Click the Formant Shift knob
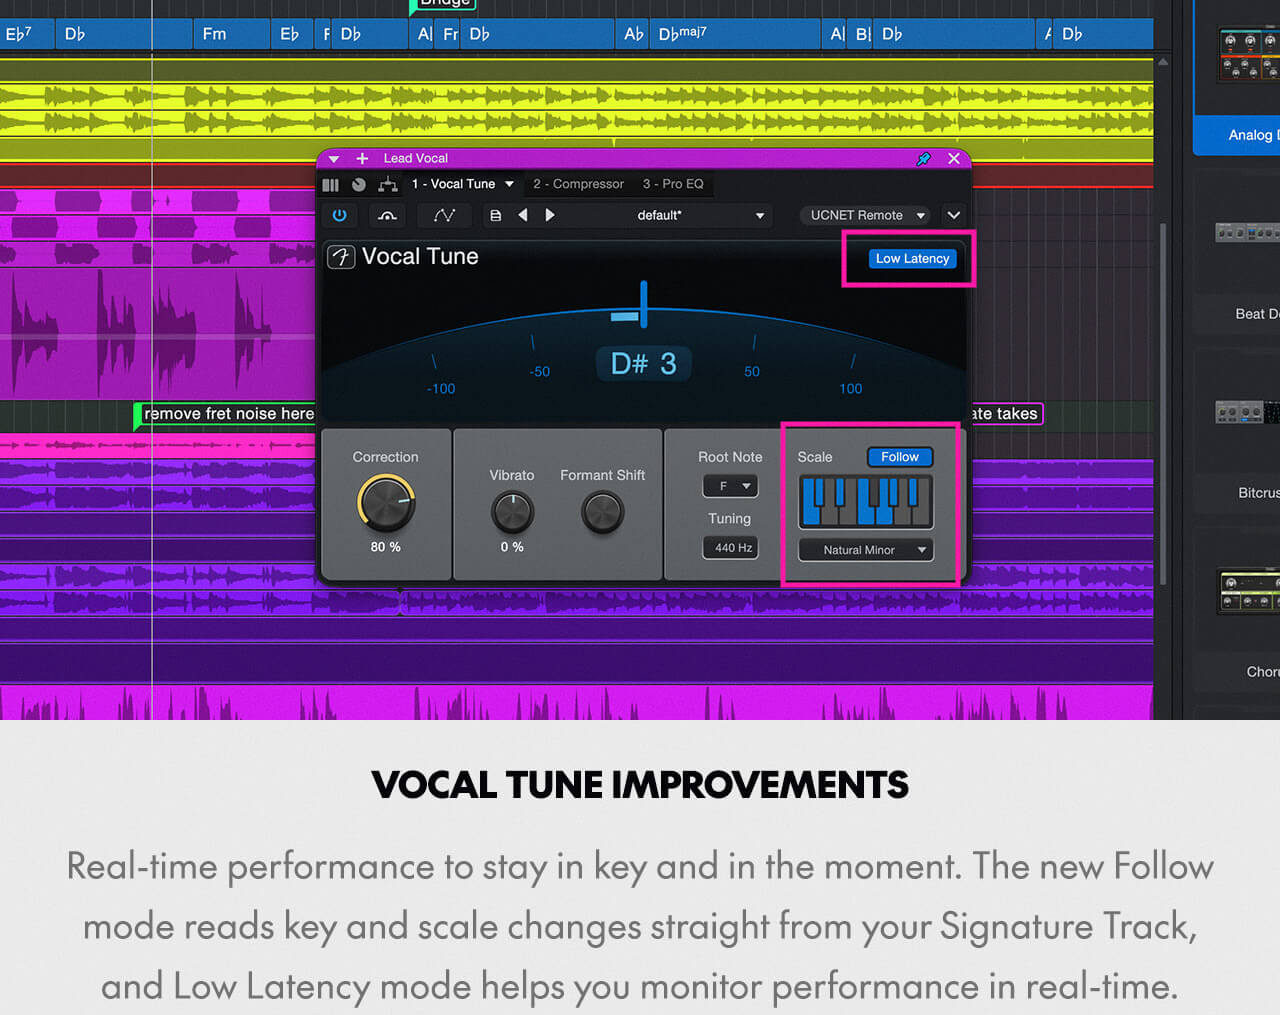The width and height of the screenshot is (1280, 1015). (603, 513)
